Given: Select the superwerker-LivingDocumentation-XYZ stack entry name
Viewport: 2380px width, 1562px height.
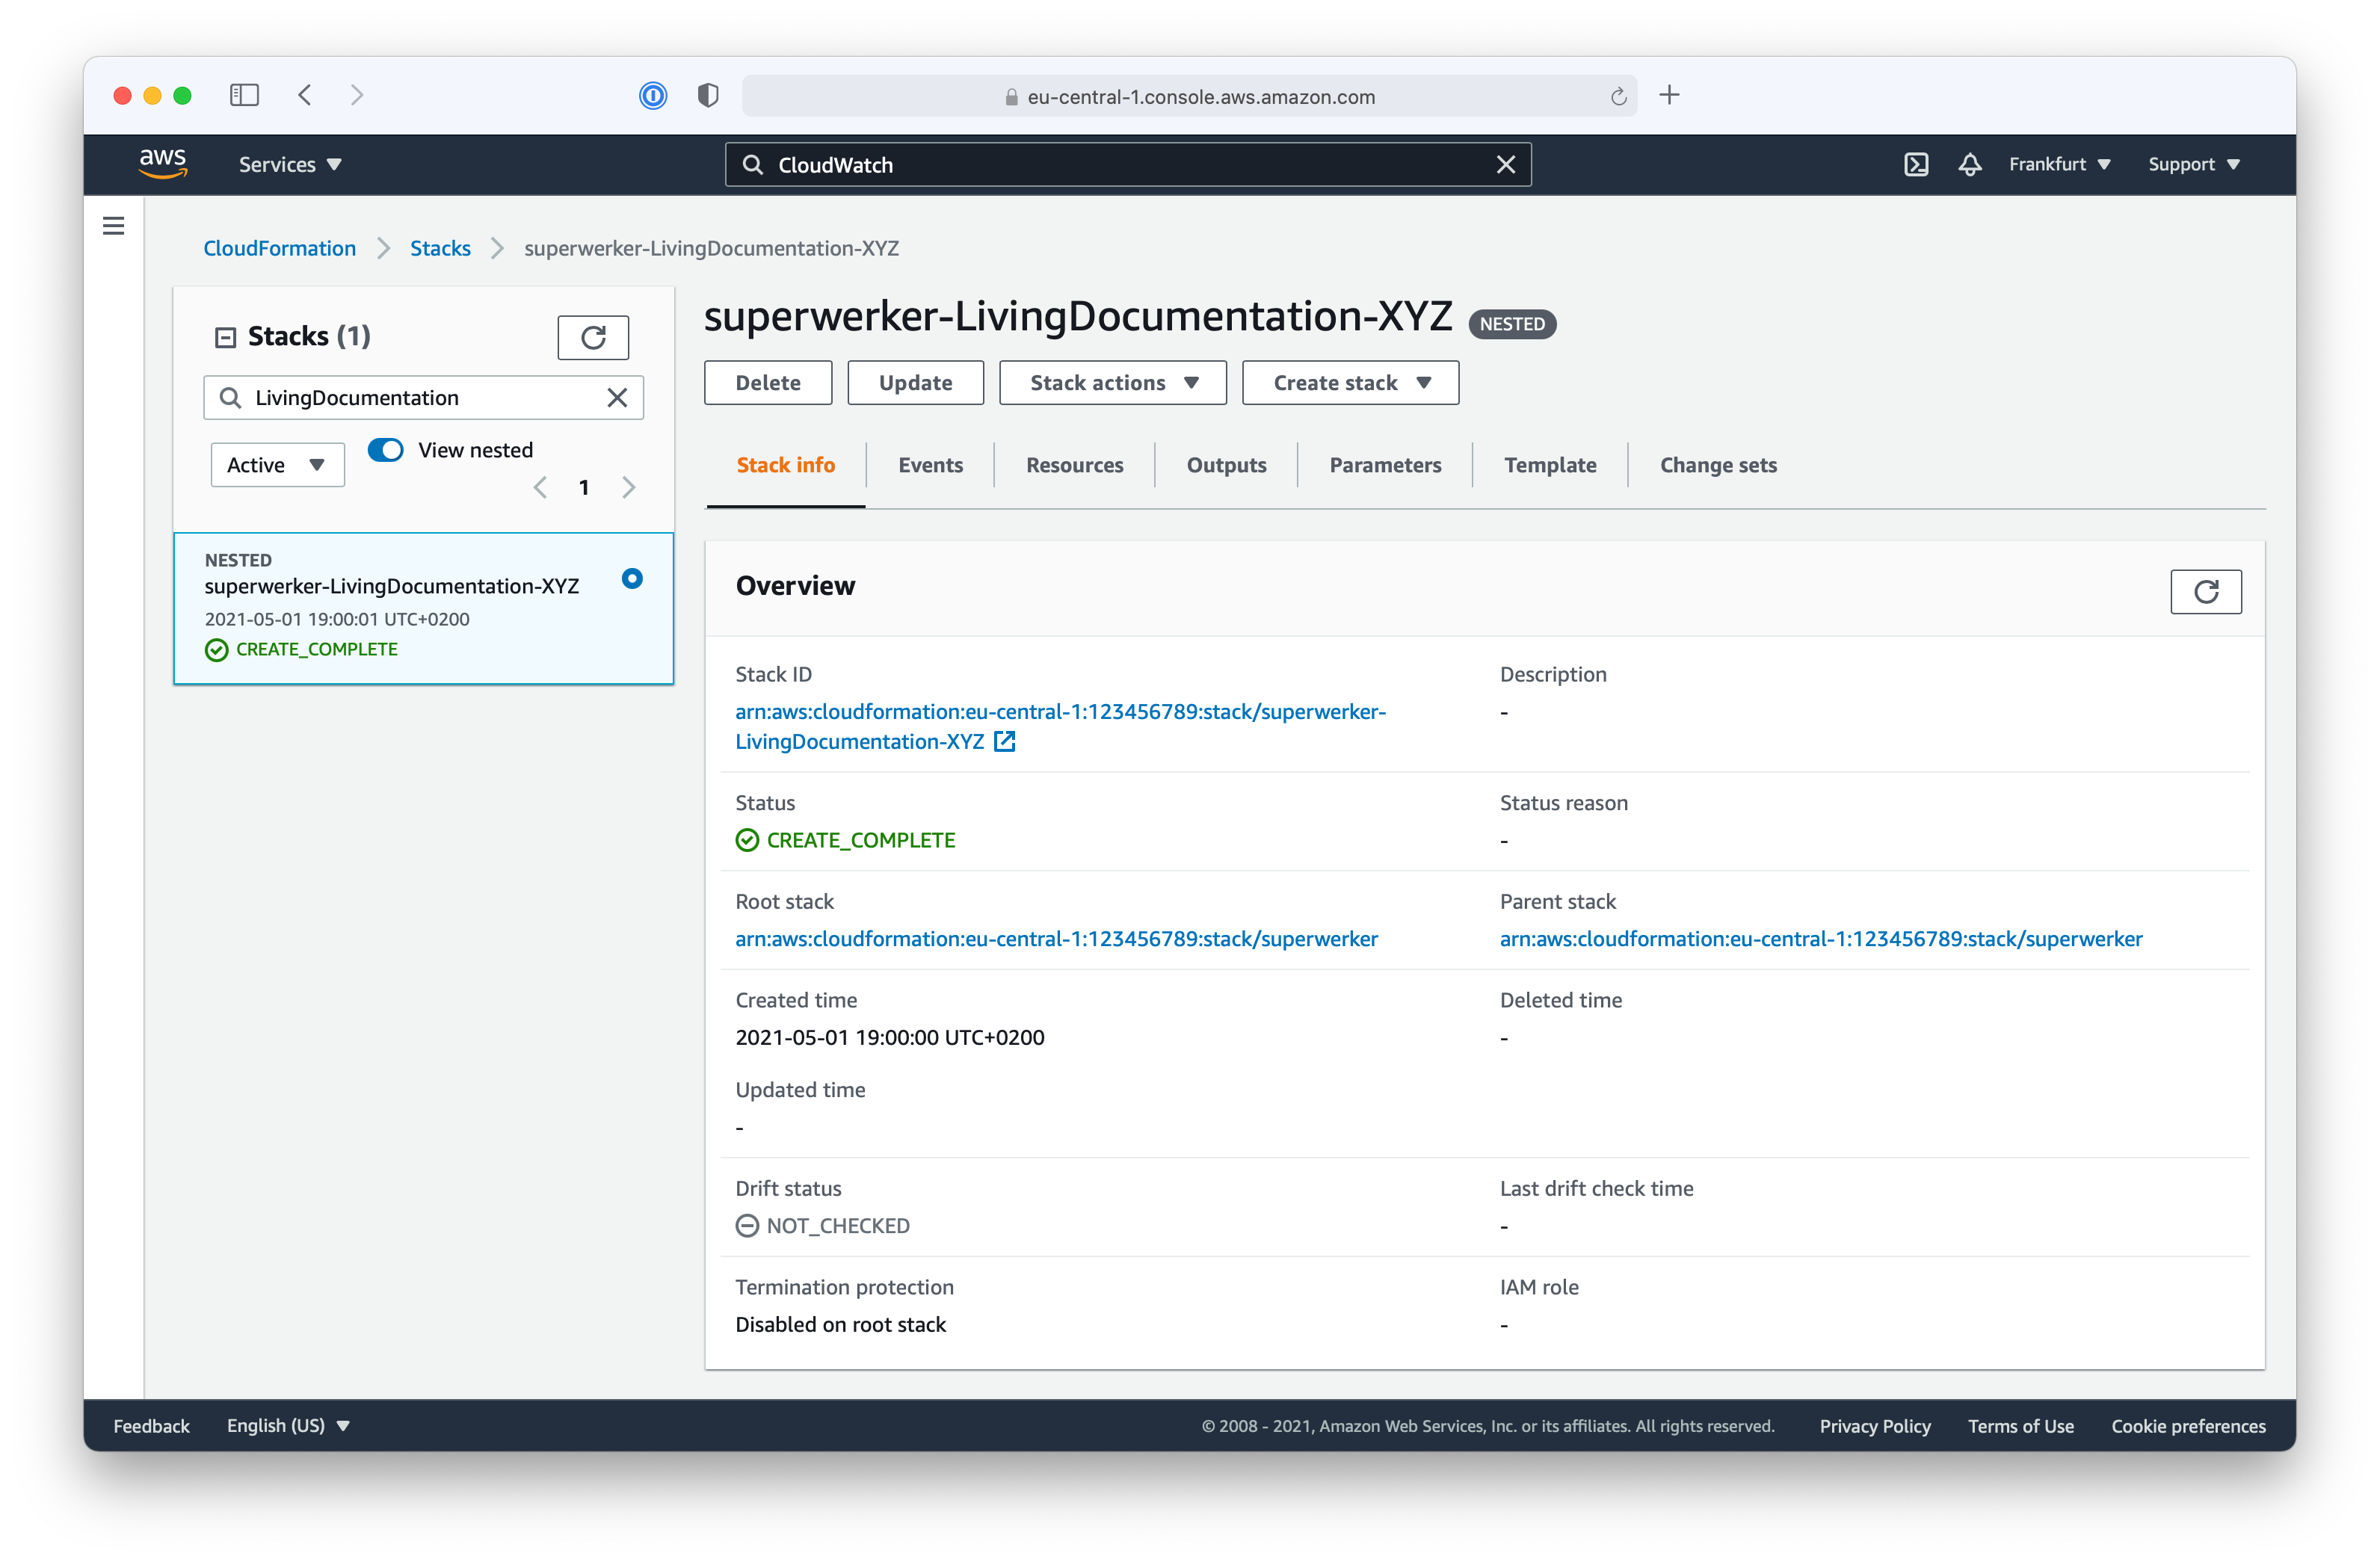Looking at the screenshot, I should click(392, 586).
